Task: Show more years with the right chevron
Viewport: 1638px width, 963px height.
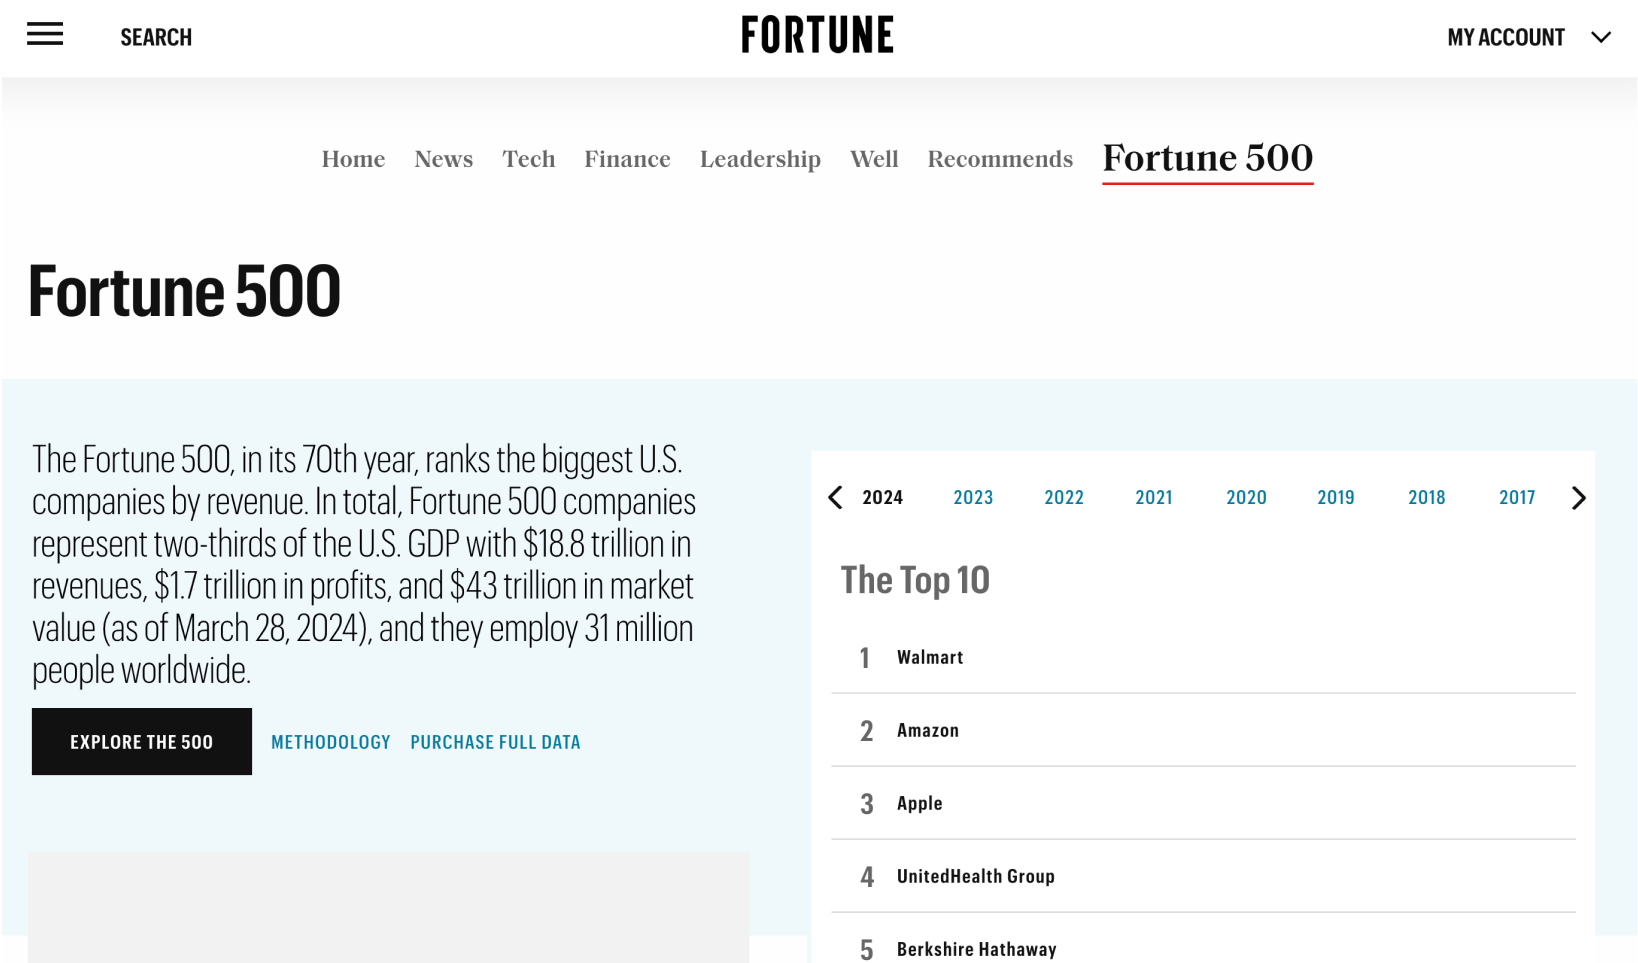Action: coord(1578,498)
